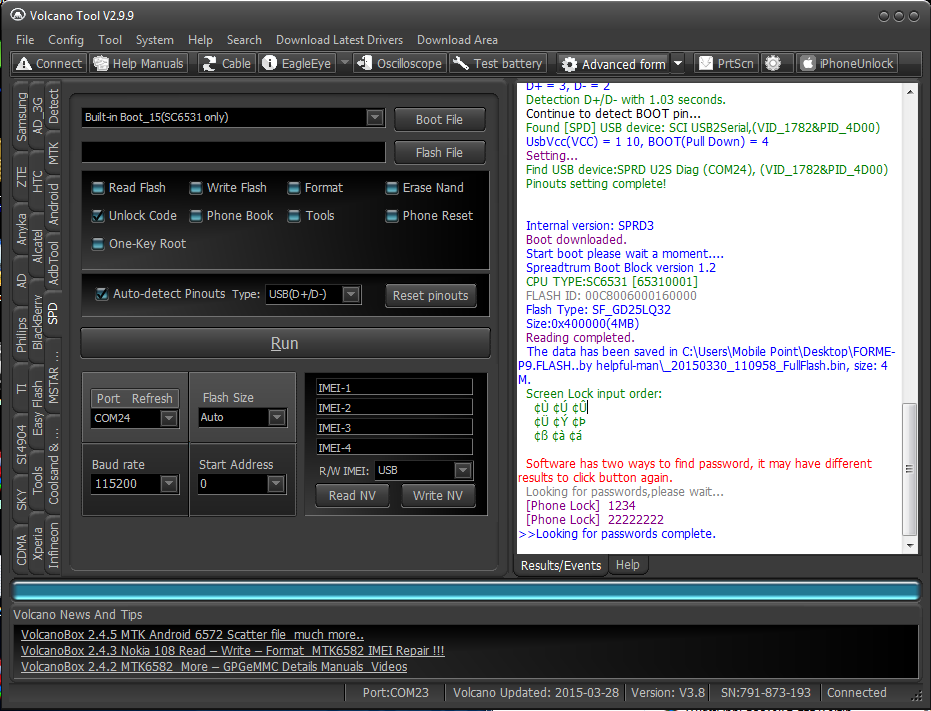931x711 pixels.
Task: Open Download Latest Drivers menu
Action: click(339, 40)
